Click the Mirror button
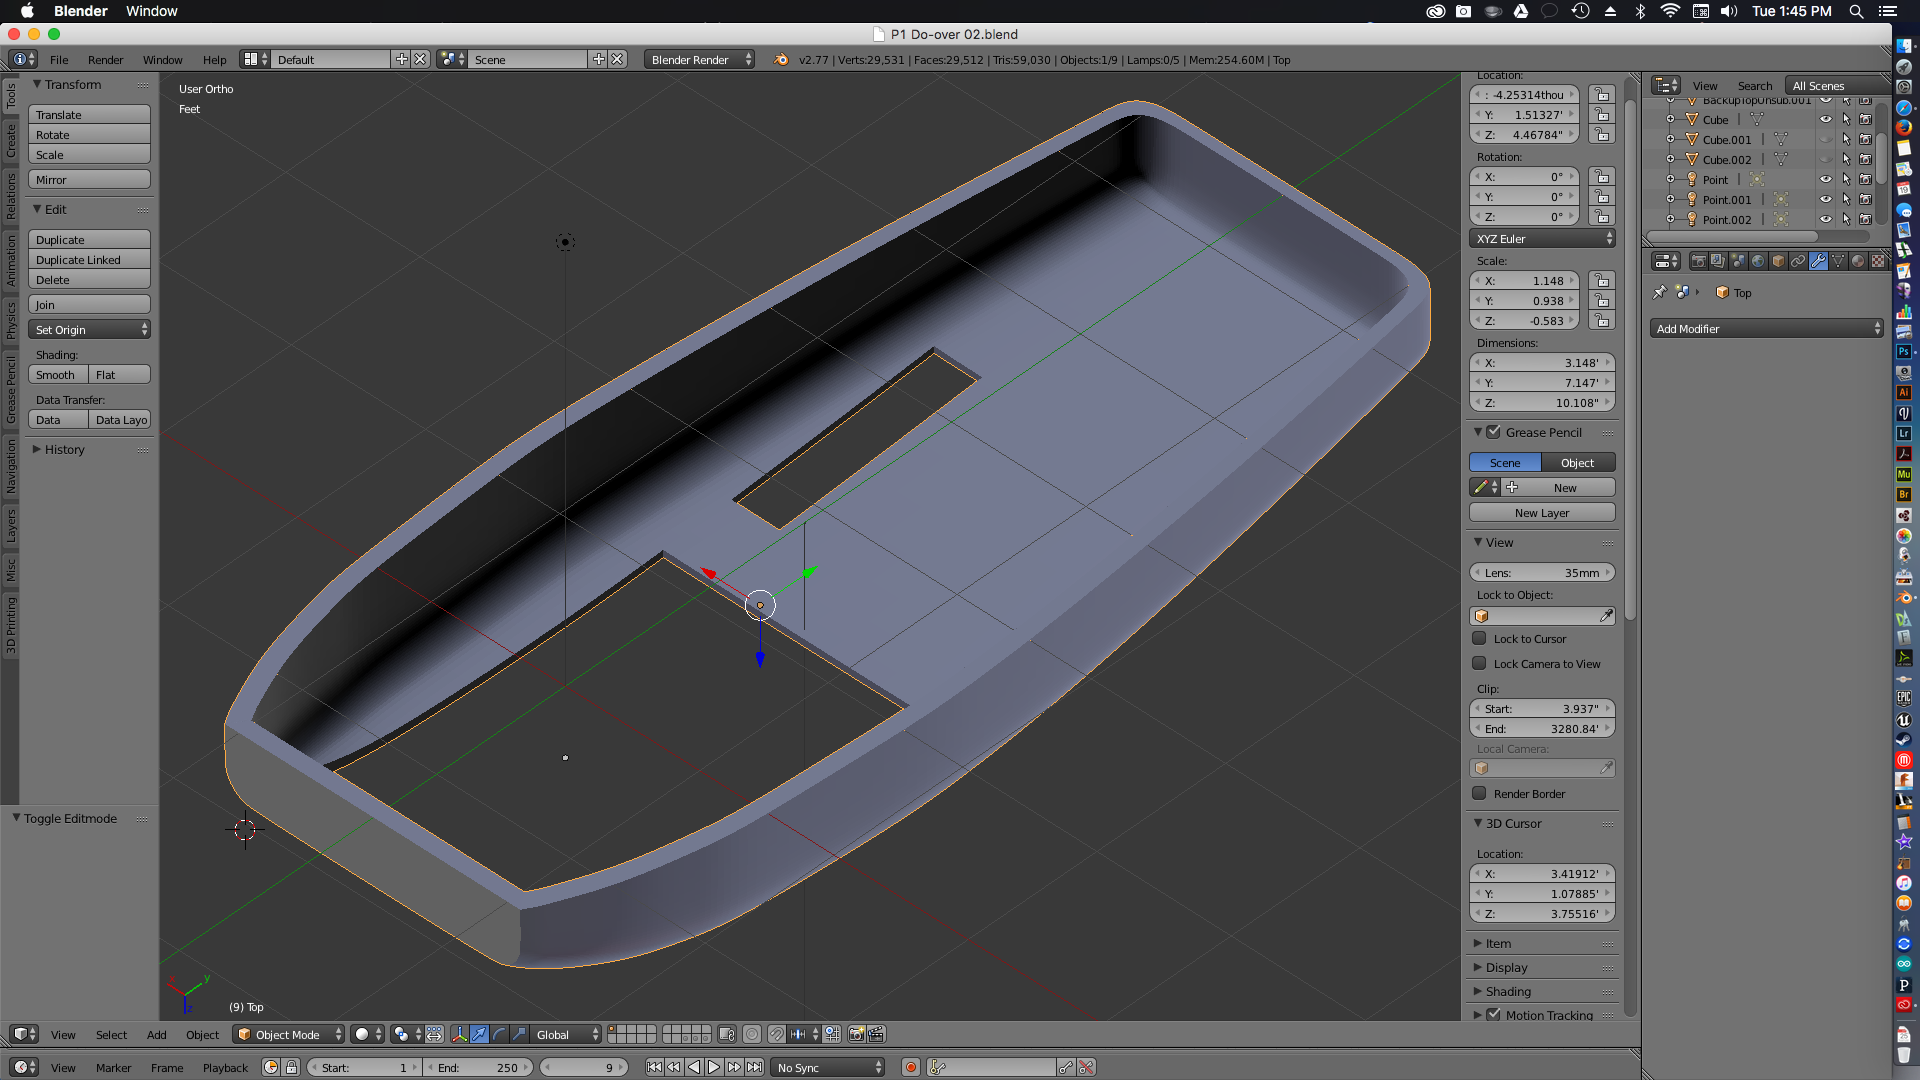The width and height of the screenshot is (1920, 1080). pos(89,179)
